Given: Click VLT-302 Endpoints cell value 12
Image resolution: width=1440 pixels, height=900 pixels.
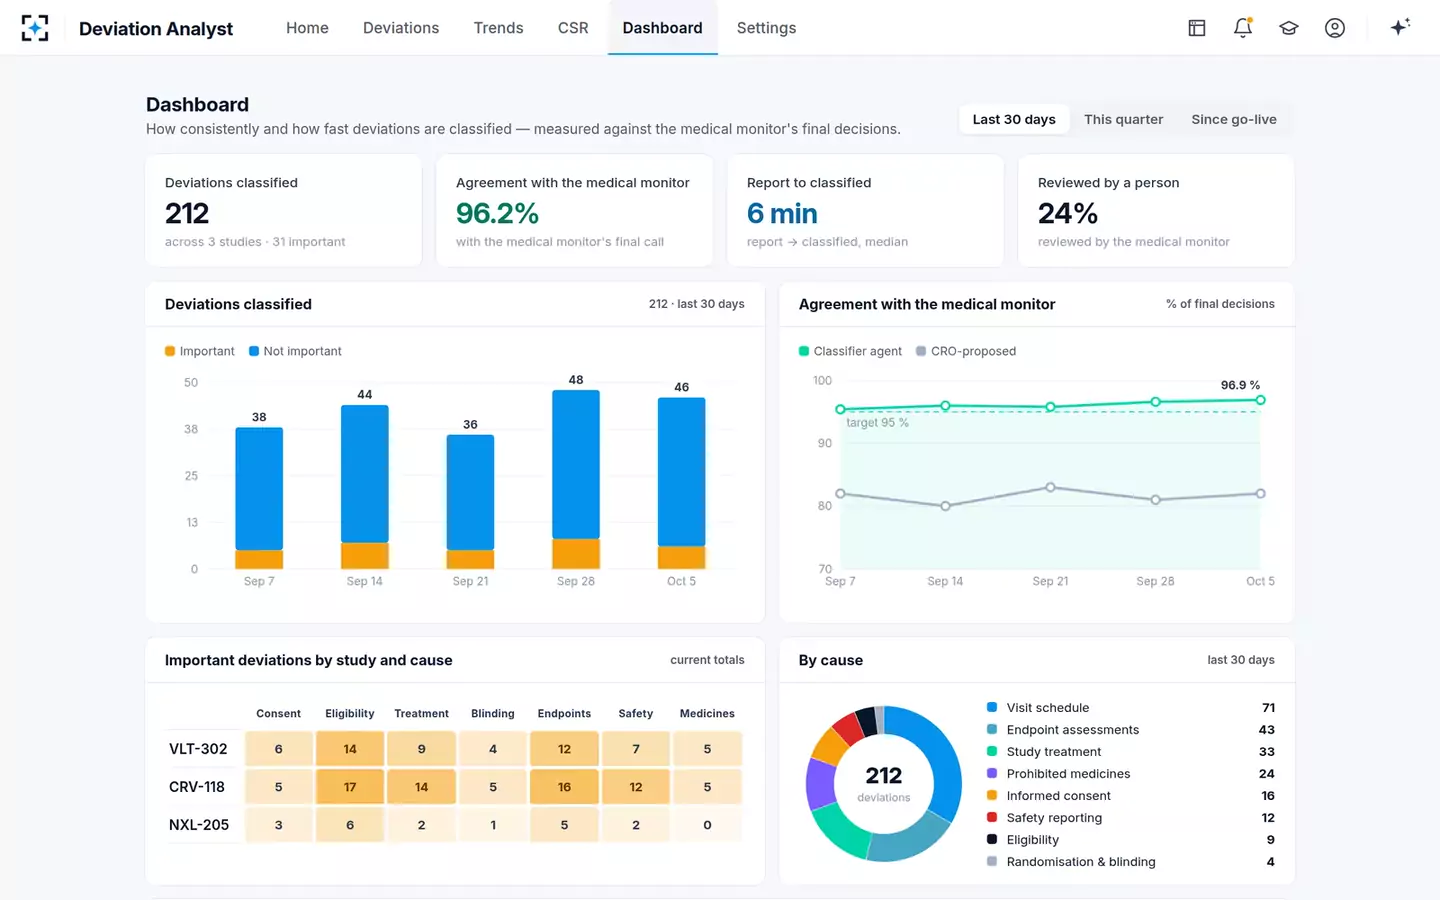Looking at the screenshot, I should click(564, 749).
